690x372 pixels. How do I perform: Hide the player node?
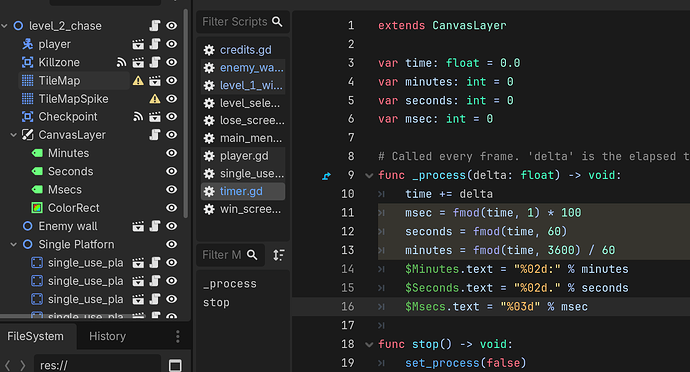(172, 44)
